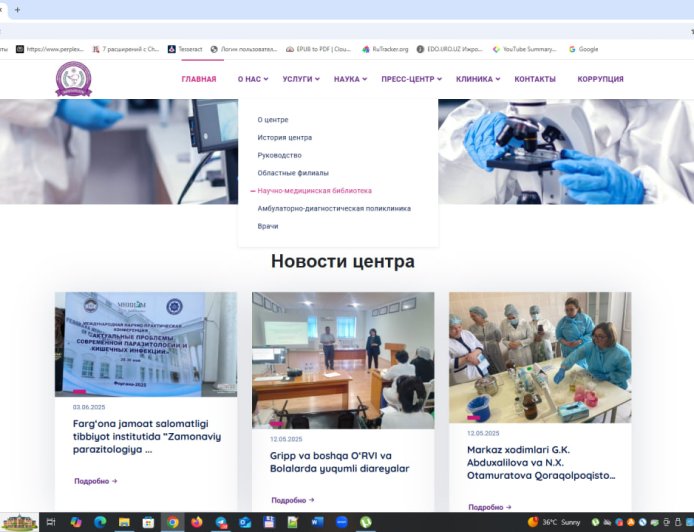The image size is (694, 532).
Task: Open the lecture hall news thumbnail
Action: coord(343,360)
